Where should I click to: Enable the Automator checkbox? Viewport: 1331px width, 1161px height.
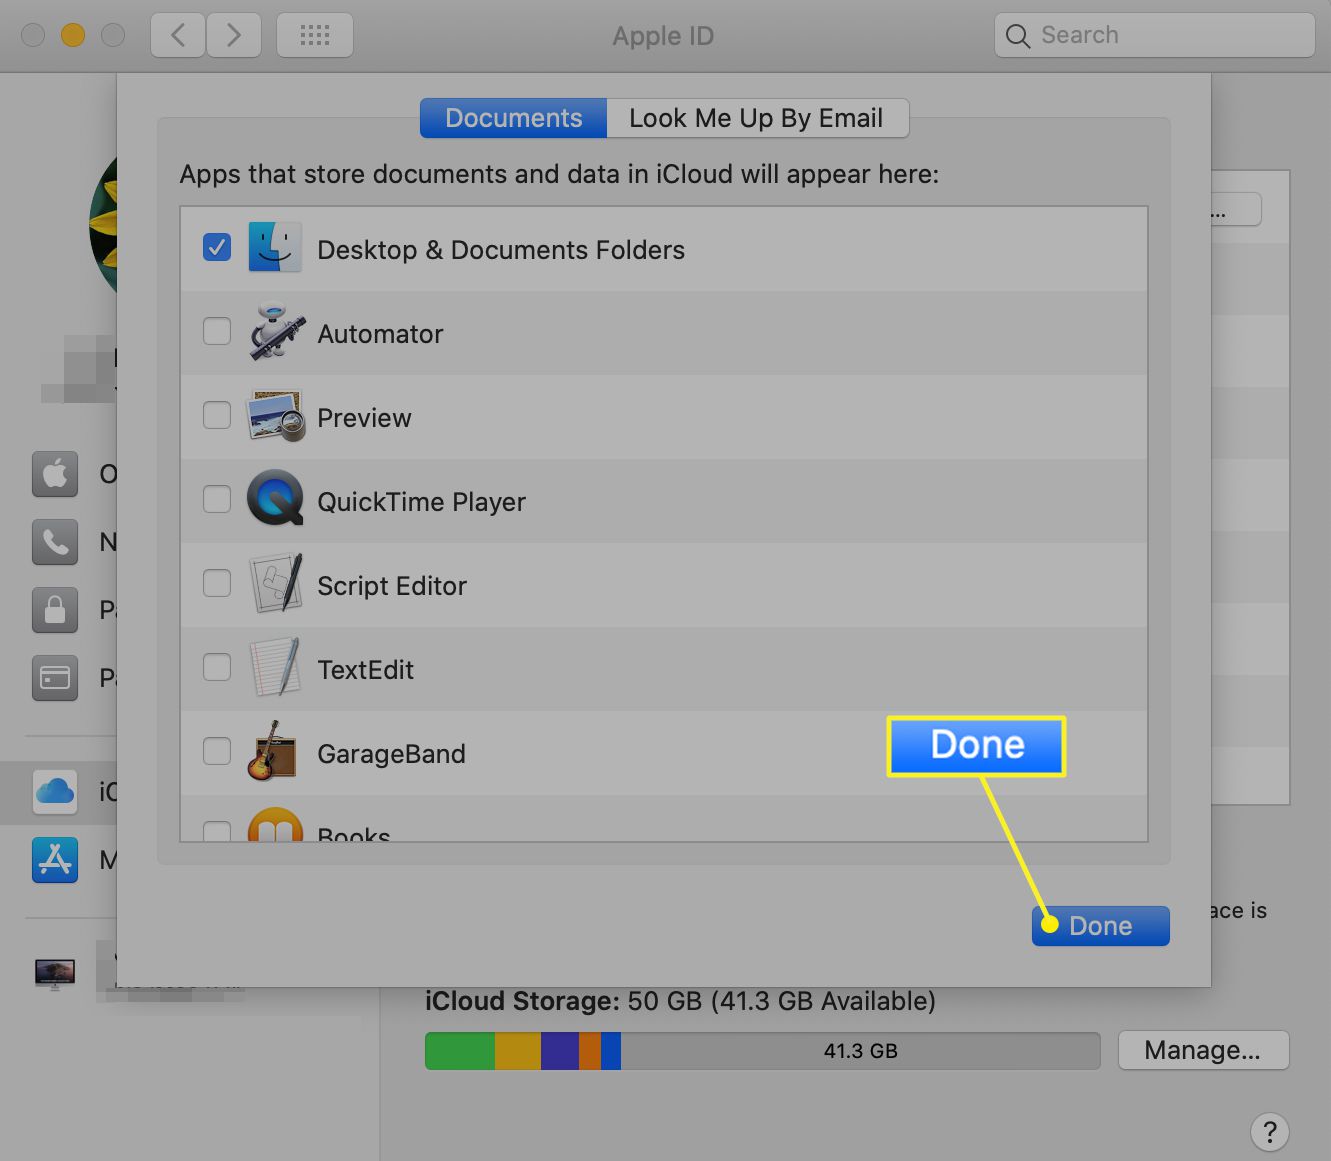click(x=217, y=331)
